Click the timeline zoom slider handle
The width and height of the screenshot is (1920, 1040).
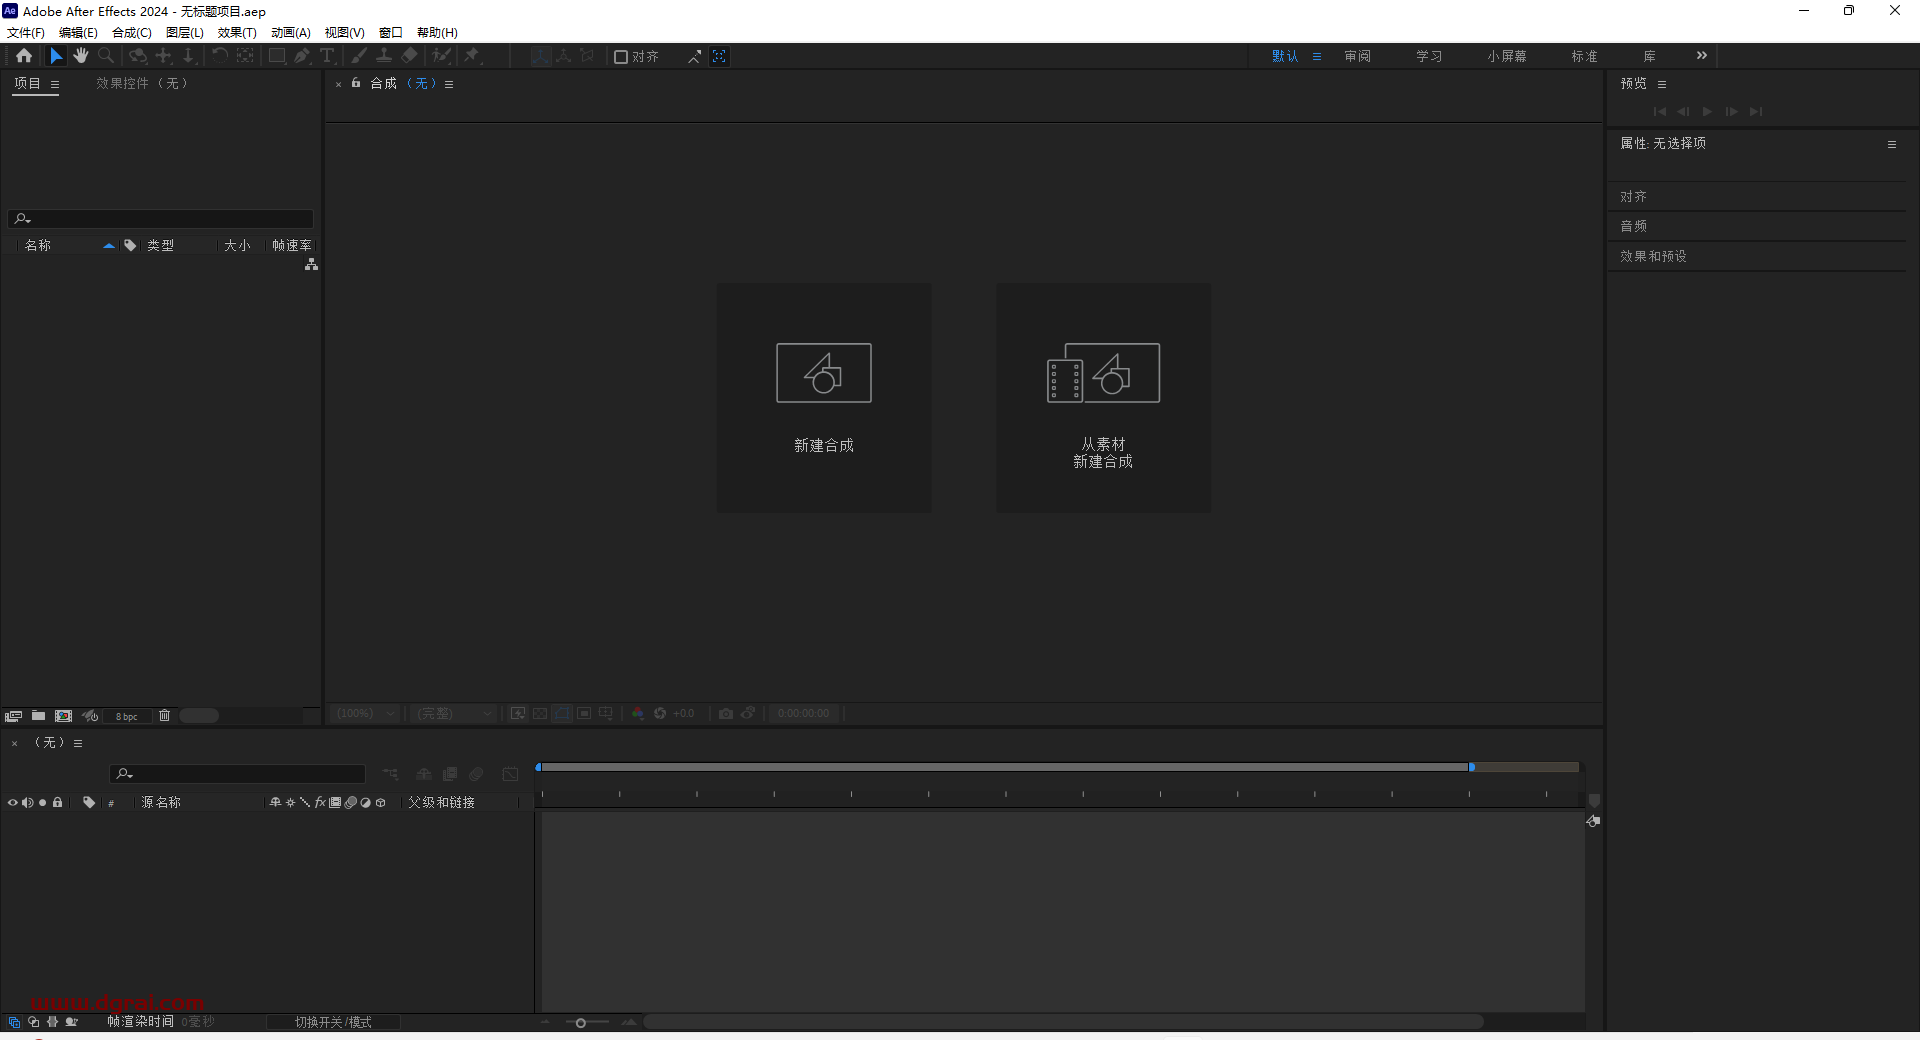point(581,1022)
